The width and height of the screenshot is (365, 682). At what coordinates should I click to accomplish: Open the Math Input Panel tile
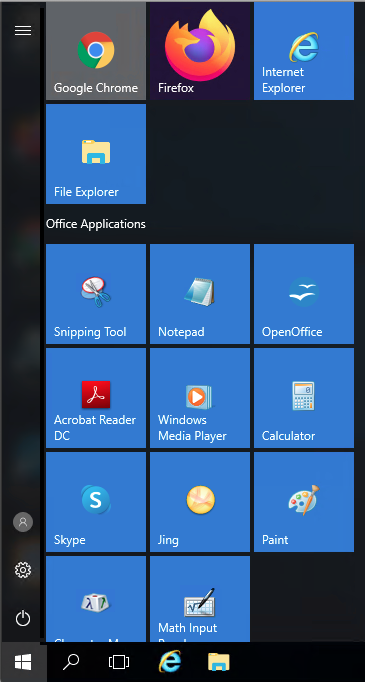click(x=200, y=599)
